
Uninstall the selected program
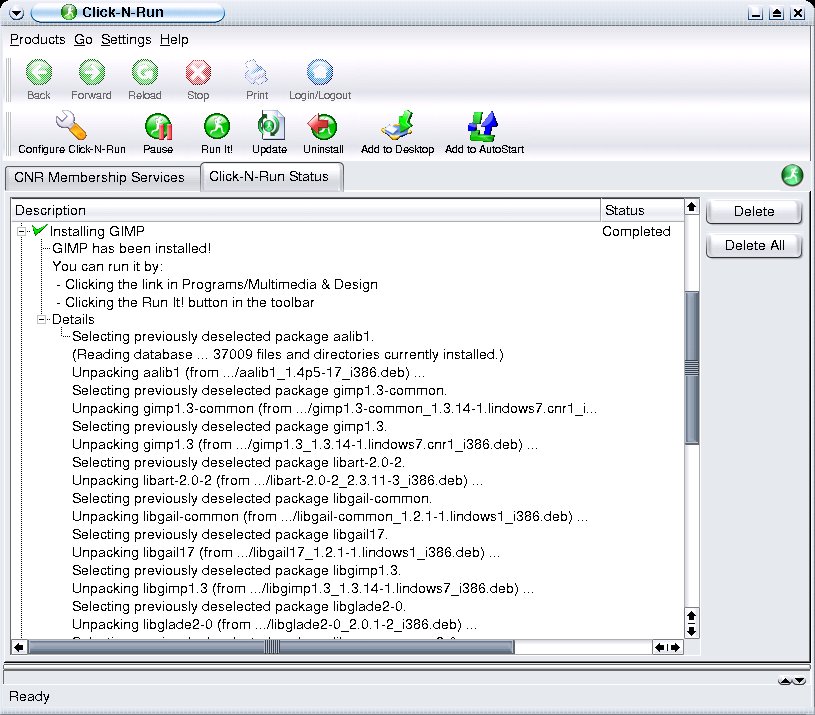point(323,133)
